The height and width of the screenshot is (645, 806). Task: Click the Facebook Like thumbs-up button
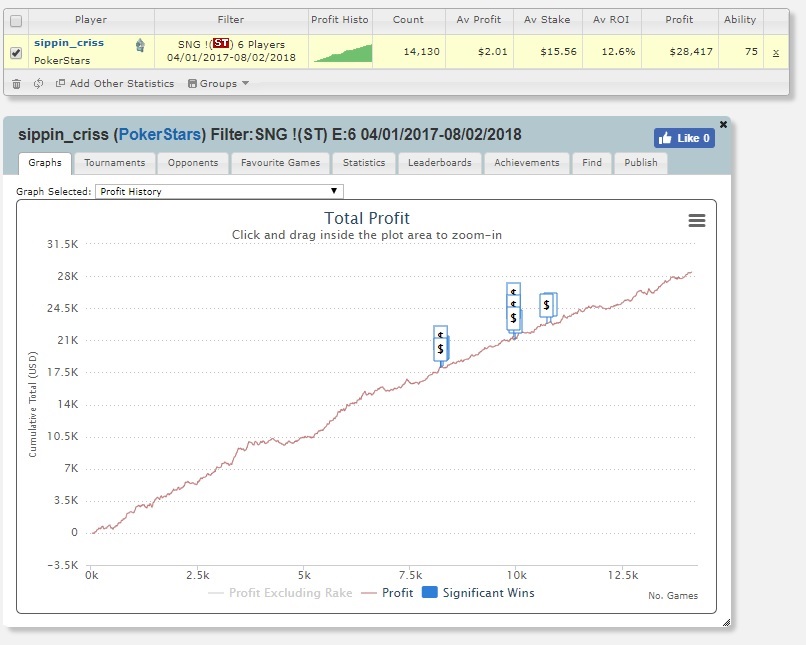tap(684, 138)
